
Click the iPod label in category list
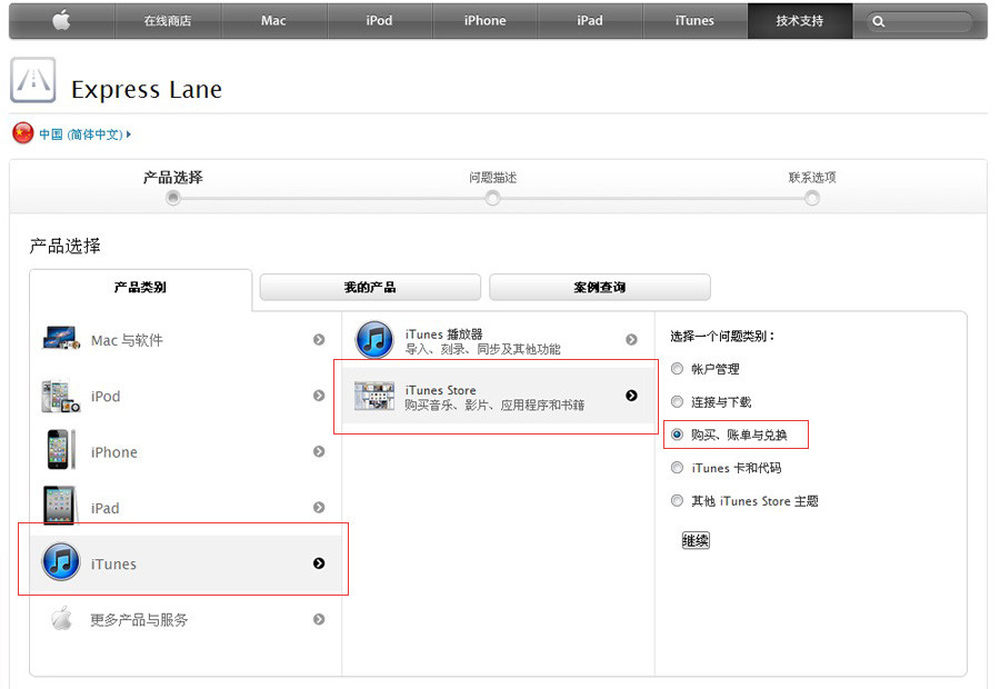105,396
